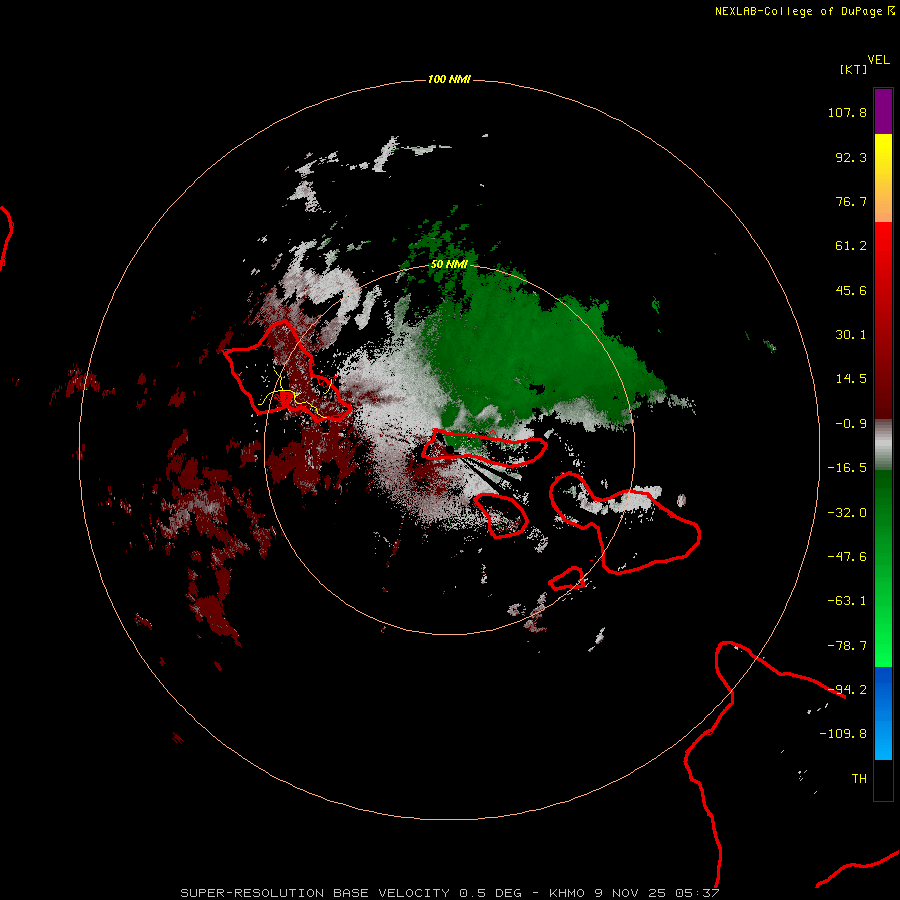
Task: Click the -0.9 legend value
Action: point(851,424)
